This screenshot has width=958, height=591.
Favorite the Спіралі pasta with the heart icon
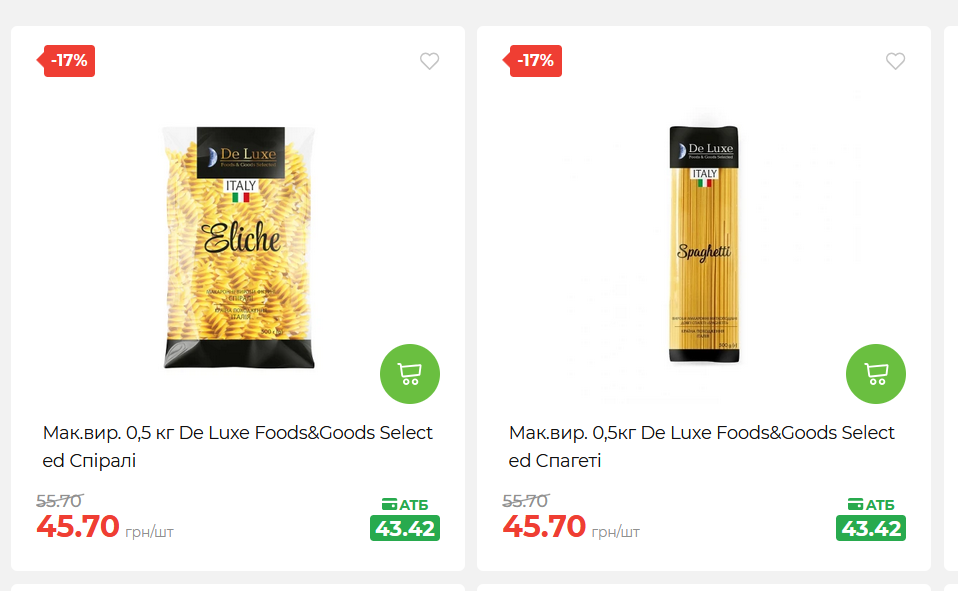pos(430,61)
